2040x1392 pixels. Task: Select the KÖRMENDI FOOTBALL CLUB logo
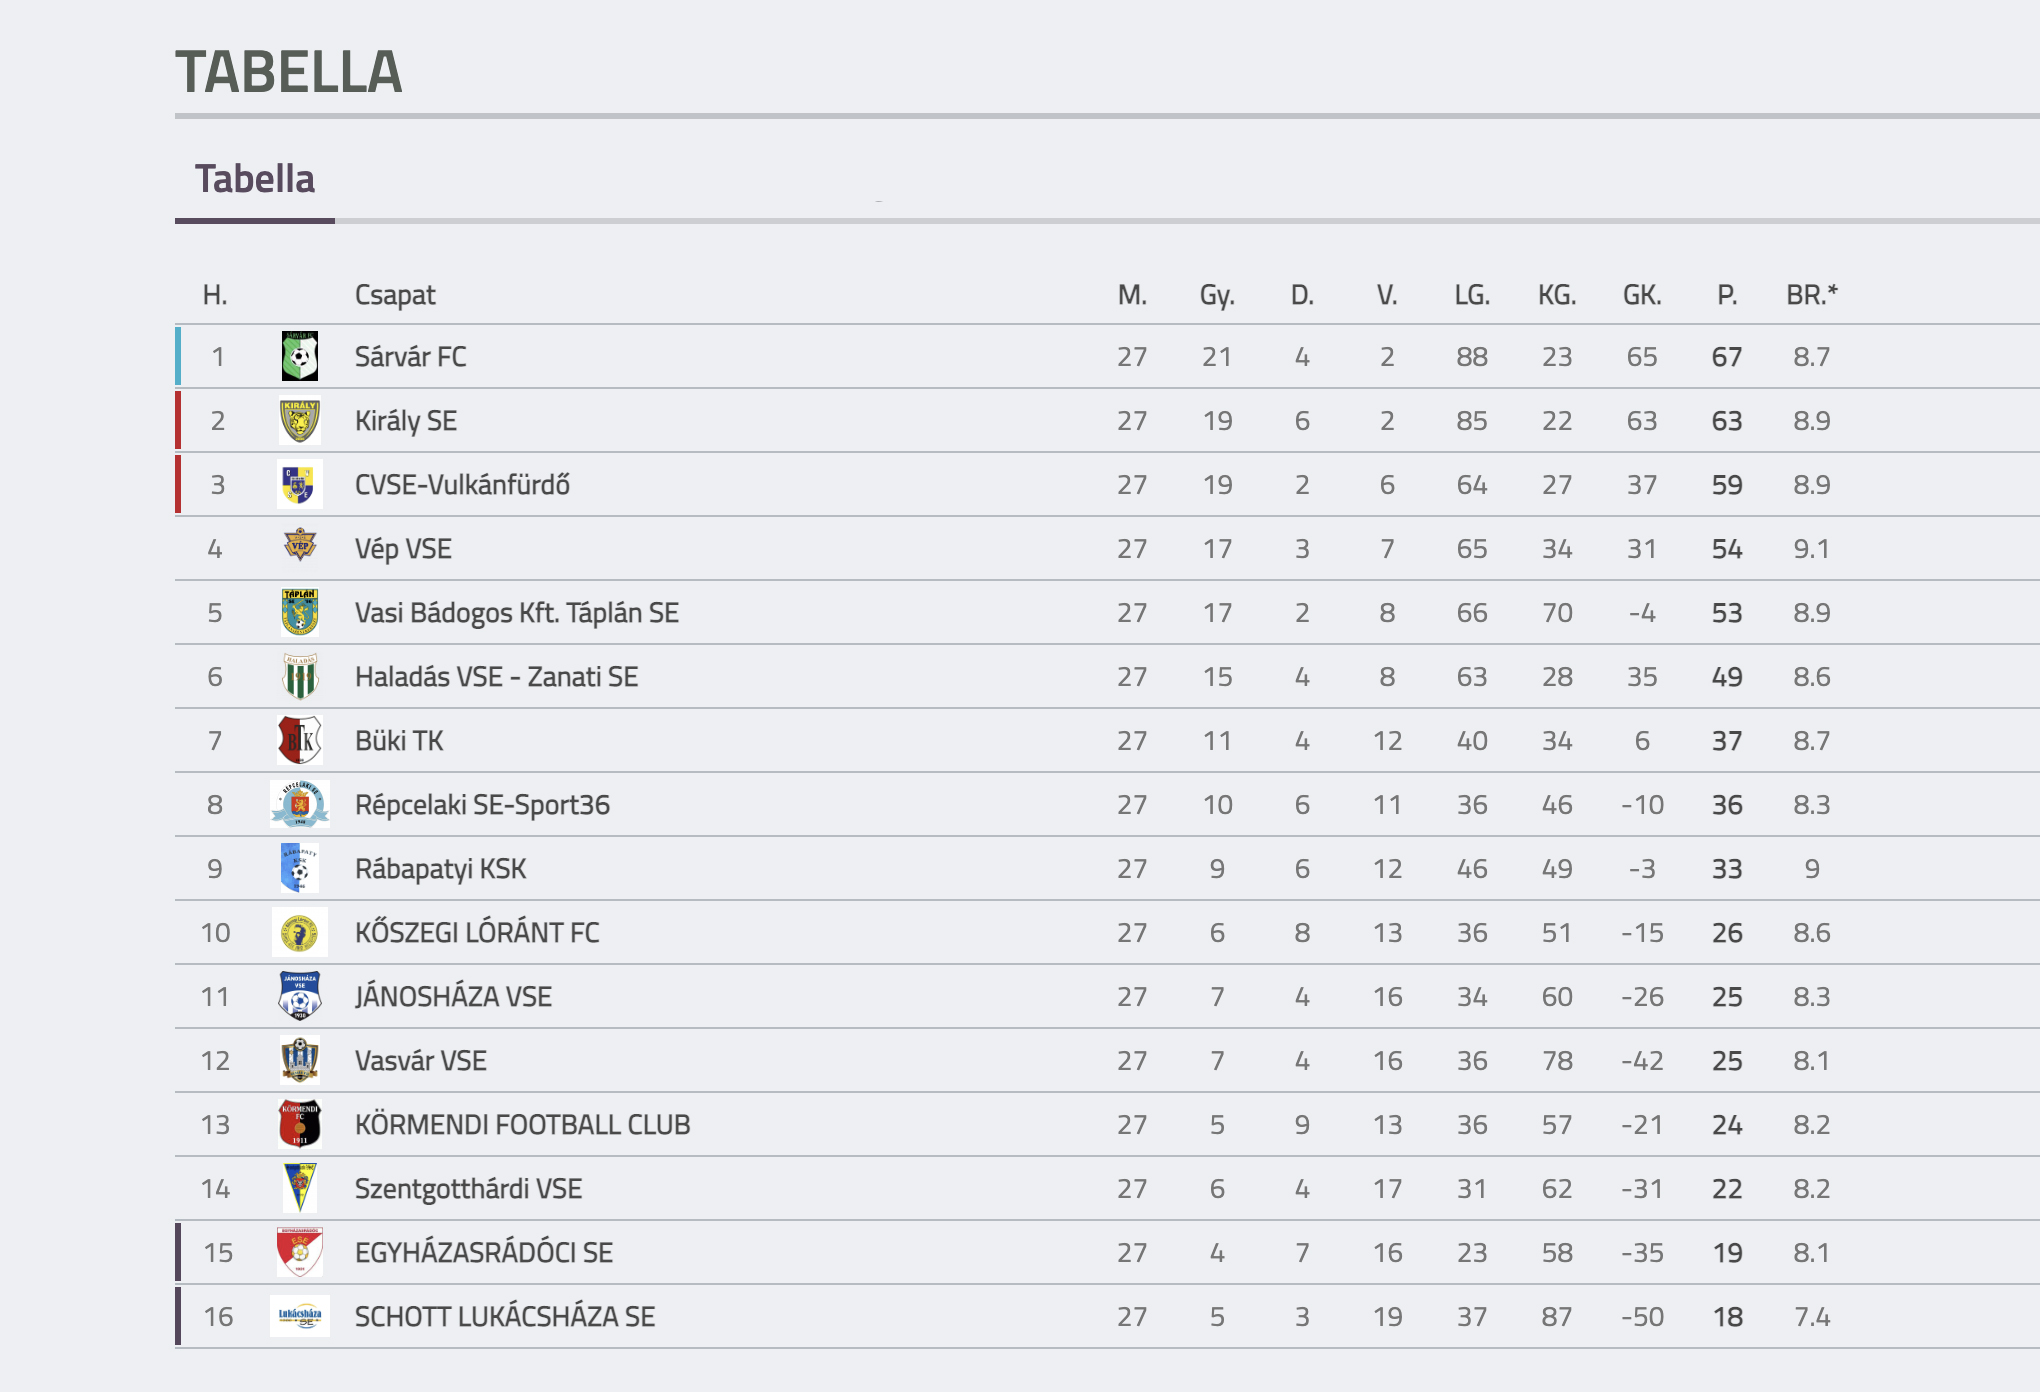[300, 1124]
